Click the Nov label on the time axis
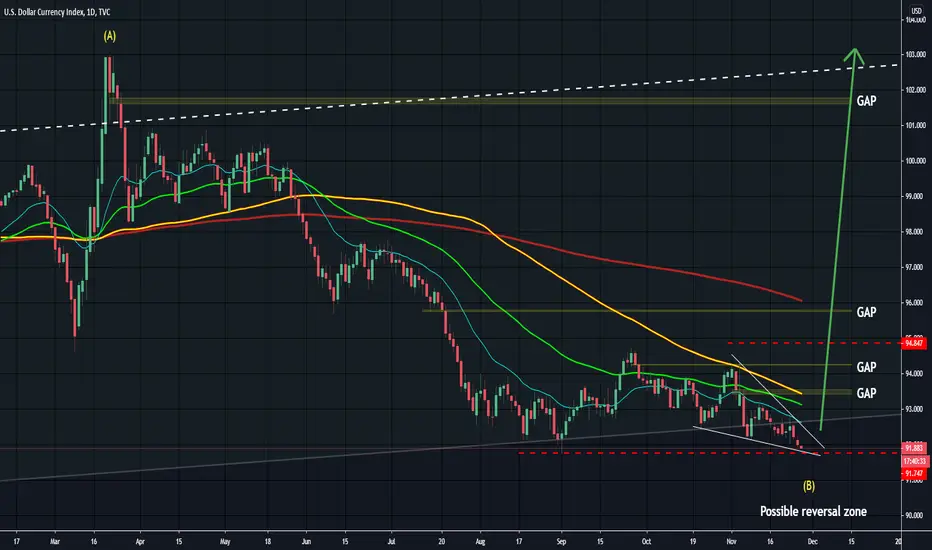This screenshot has width=932, height=550. point(731,542)
